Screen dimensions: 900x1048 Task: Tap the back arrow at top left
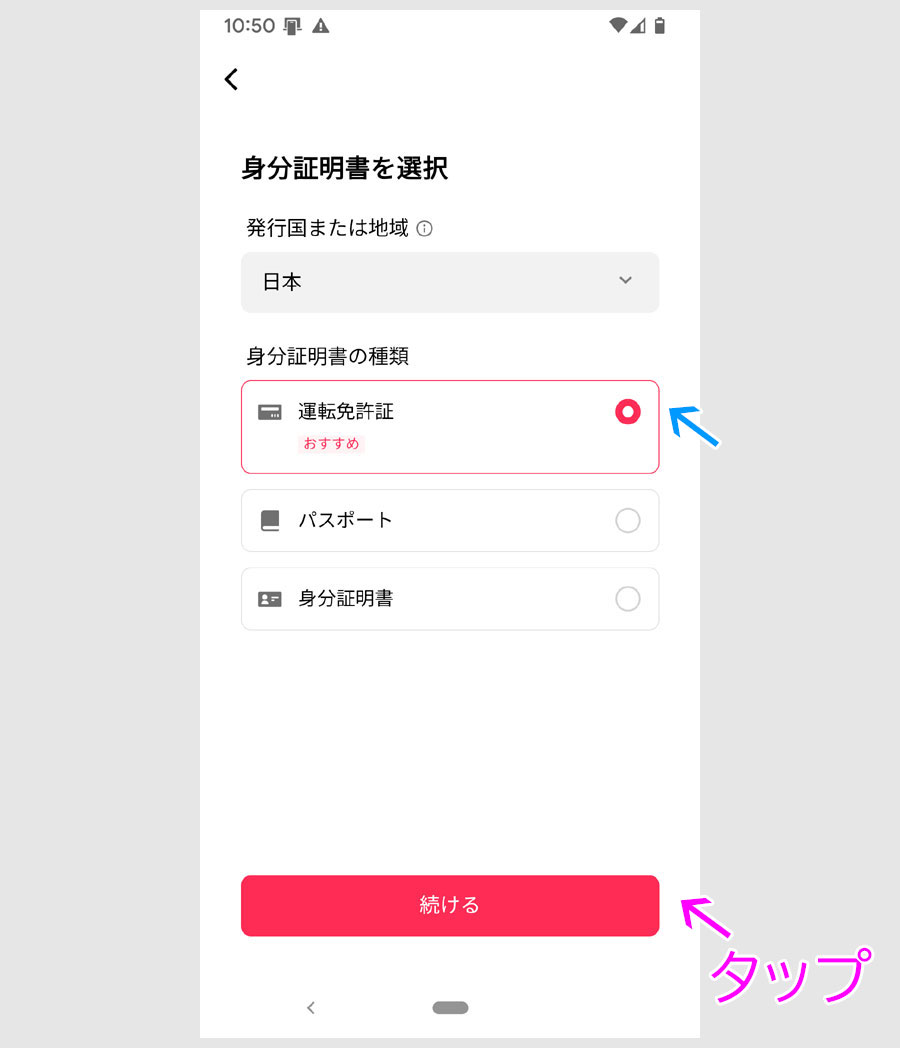[231, 80]
